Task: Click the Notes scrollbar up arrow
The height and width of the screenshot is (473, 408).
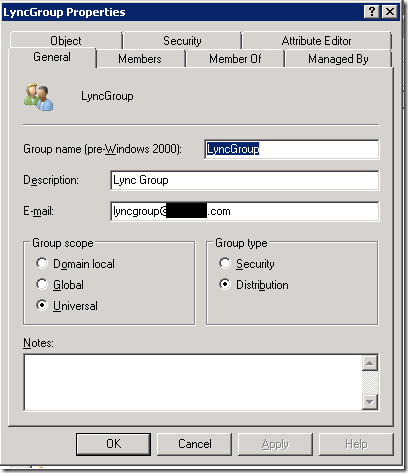Action: coord(370,363)
